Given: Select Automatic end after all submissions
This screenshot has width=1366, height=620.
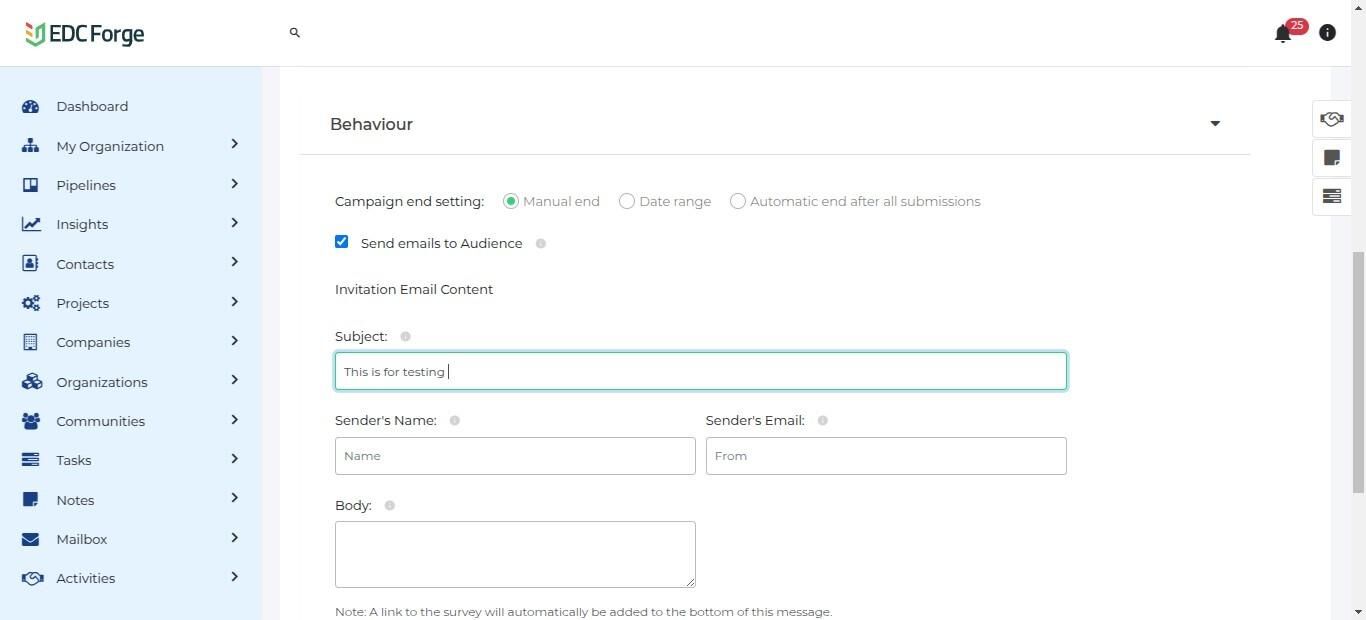Looking at the screenshot, I should pyautogui.click(x=738, y=201).
